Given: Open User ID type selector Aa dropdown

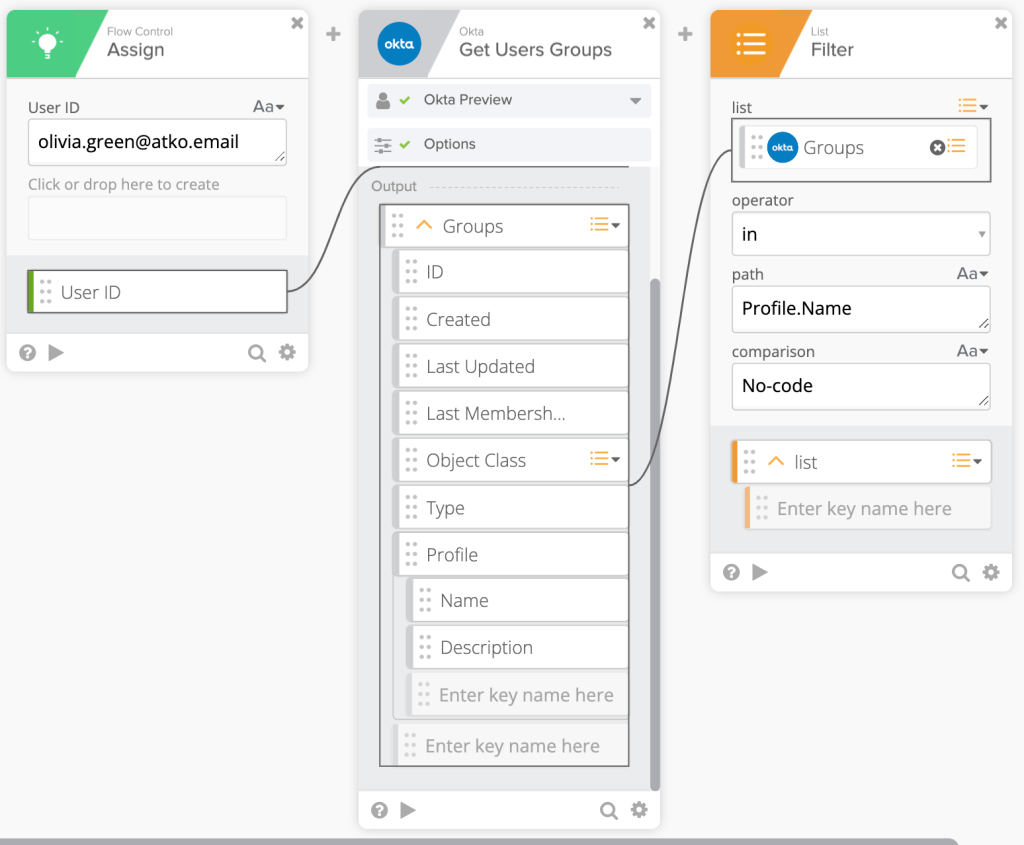Looking at the screenshot, I should click(x=268, y=107).
